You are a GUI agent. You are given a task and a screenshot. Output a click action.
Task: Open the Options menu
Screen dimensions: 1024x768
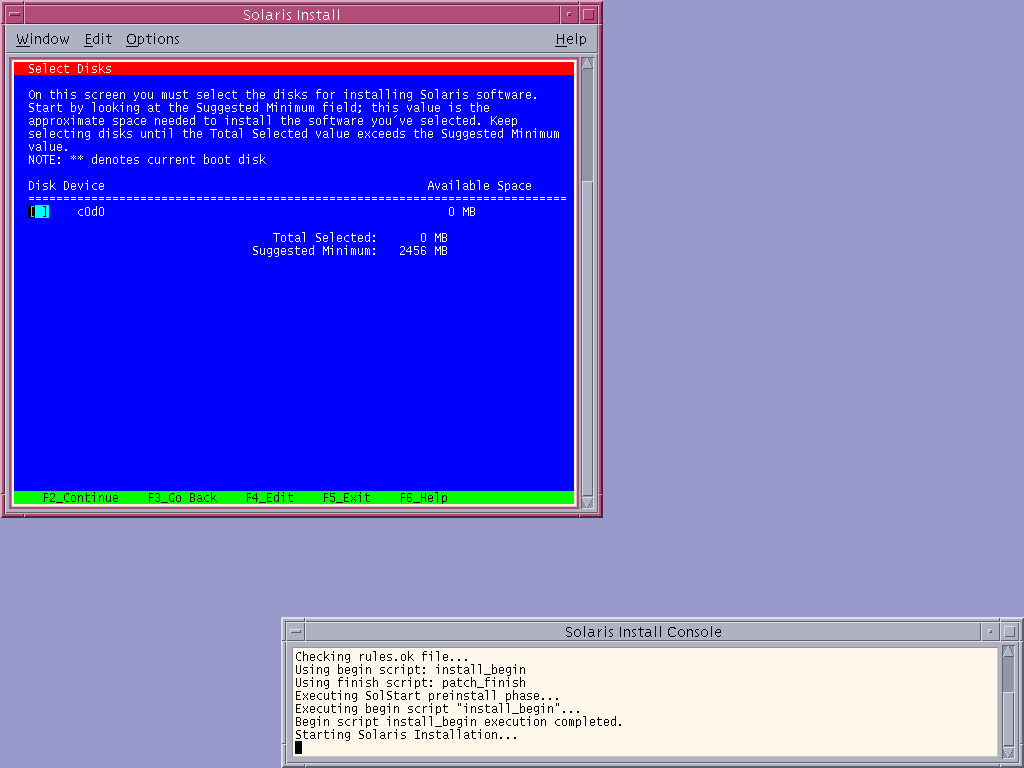pyautogui.click(x=153, y=39)
